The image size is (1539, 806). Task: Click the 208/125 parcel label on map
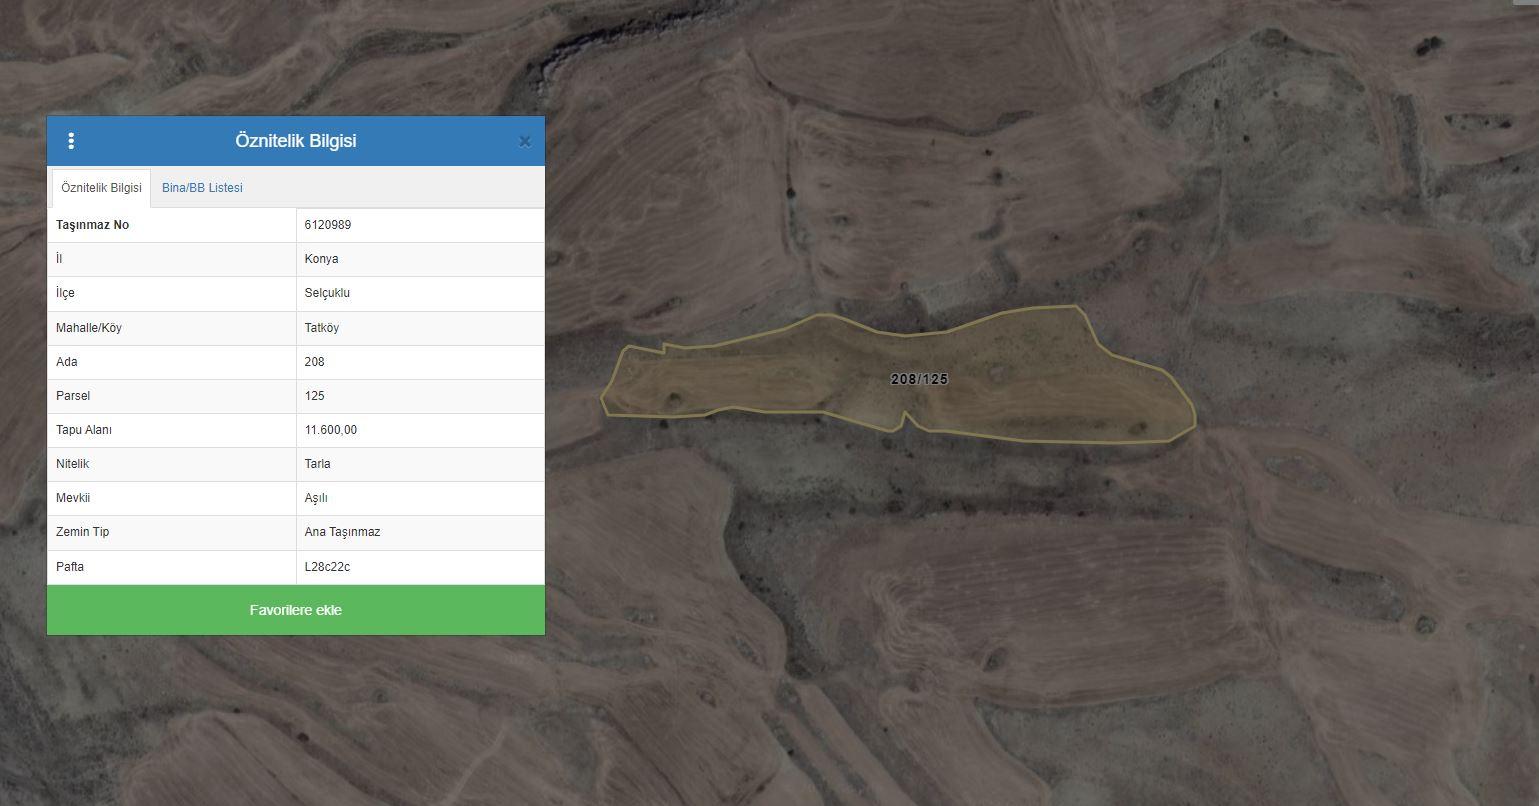pyautogui.click(x=919, y=379)
